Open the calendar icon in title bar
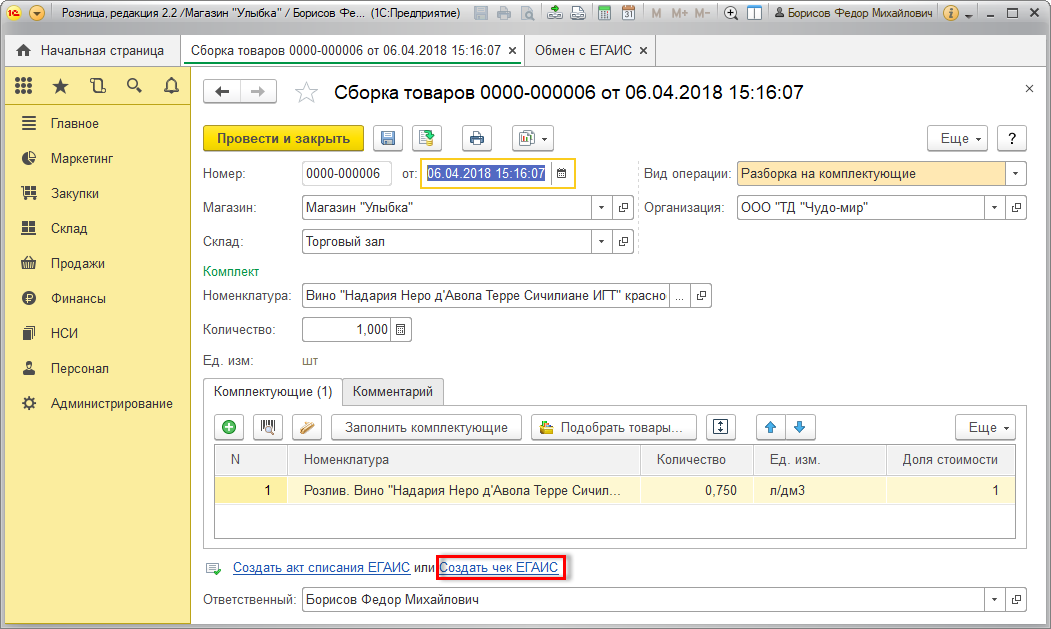Image resolution: width=1051 pixels, height=629 pixels. click(628, 13)
